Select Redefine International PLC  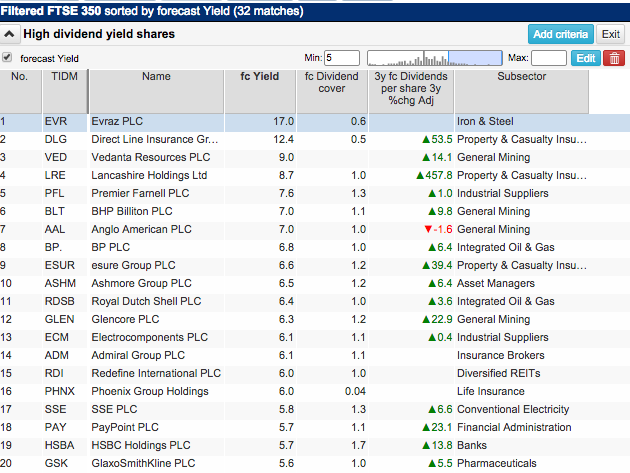click(156, 373)
